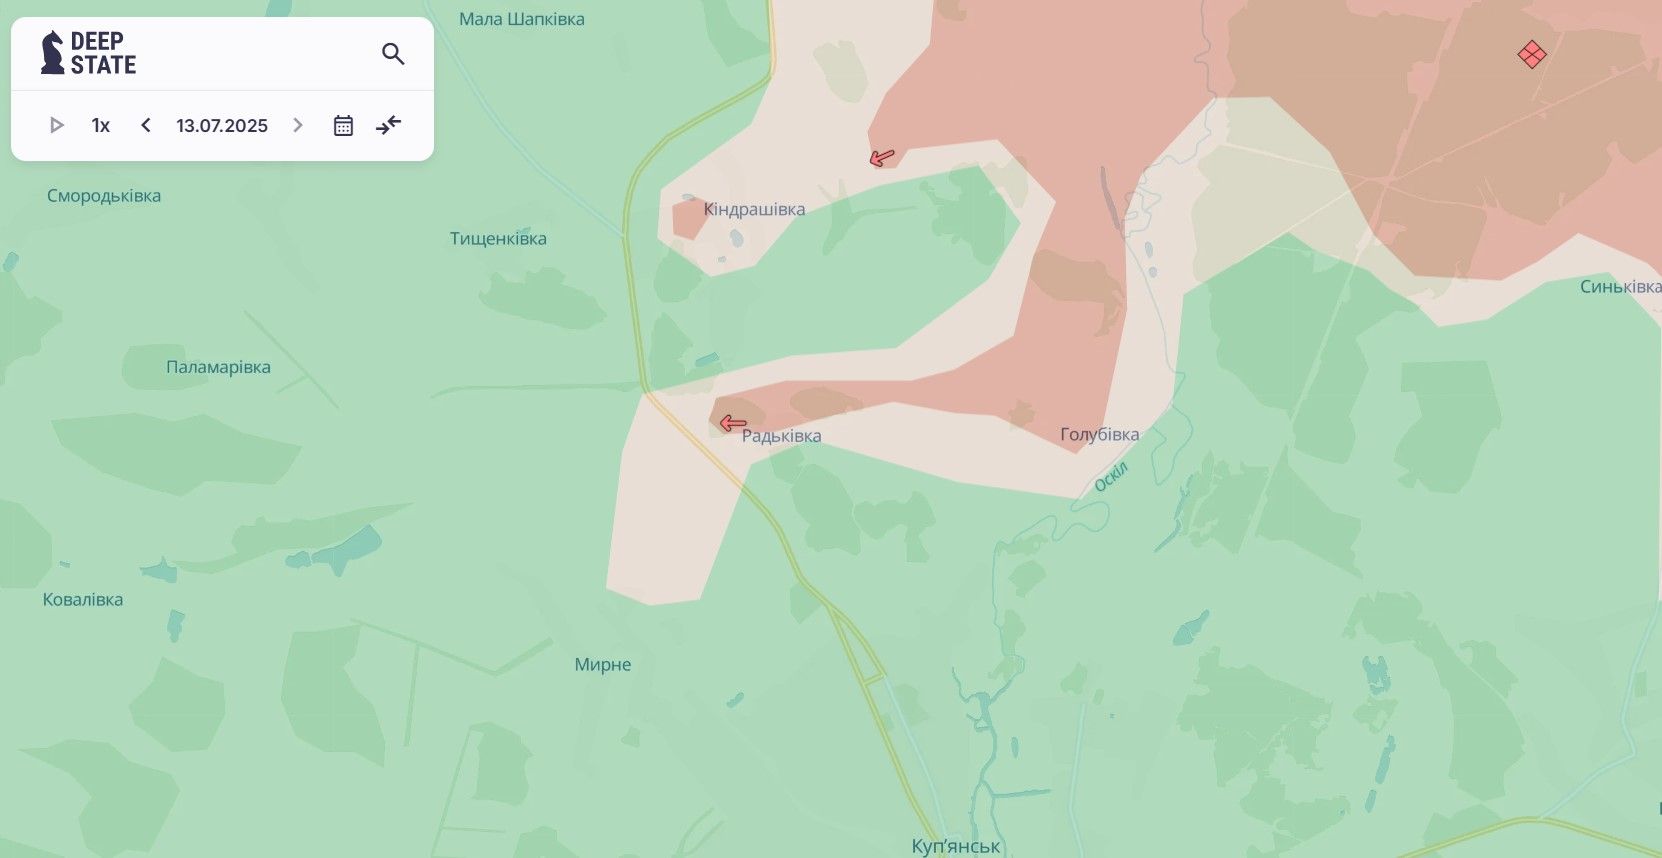Screen dimensions: 1662x858
Task: Click the red attack arrow above Кіндрашівка
Action: click(x=882, y=157)
